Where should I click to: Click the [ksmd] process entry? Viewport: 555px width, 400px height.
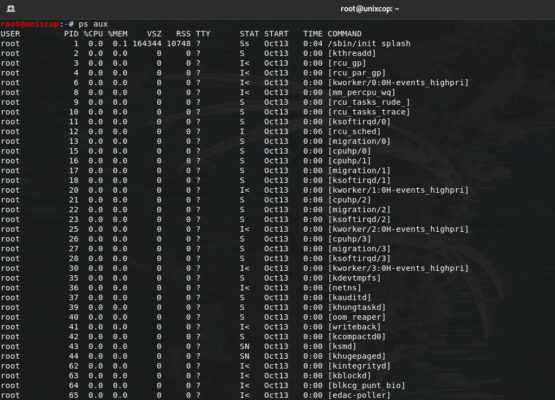[x=342, y=347]
